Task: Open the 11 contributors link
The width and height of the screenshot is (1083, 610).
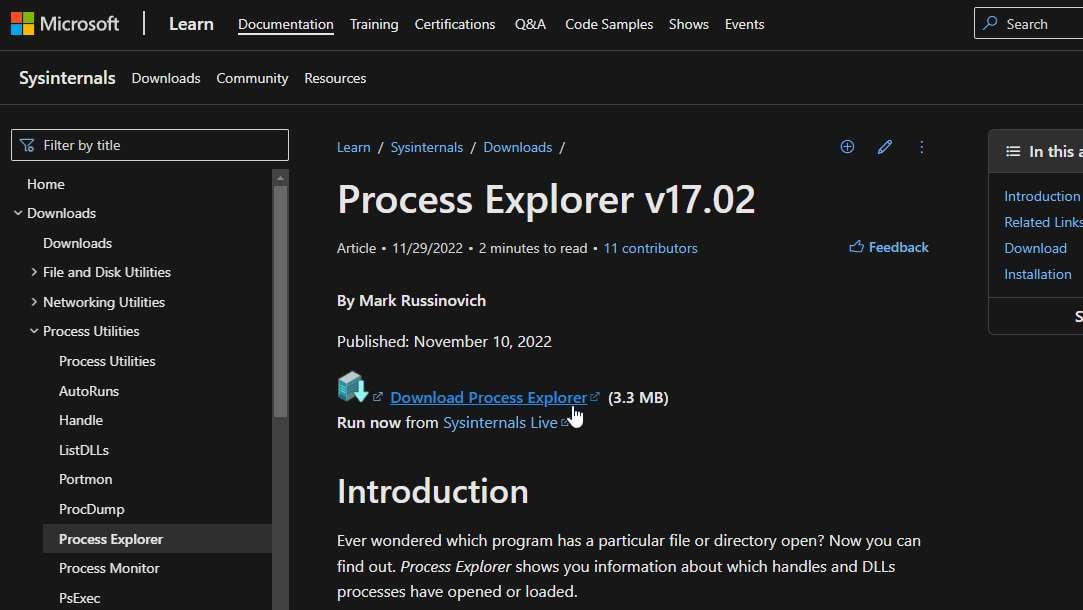Action: pyautogui.click(x=650, y=248)
